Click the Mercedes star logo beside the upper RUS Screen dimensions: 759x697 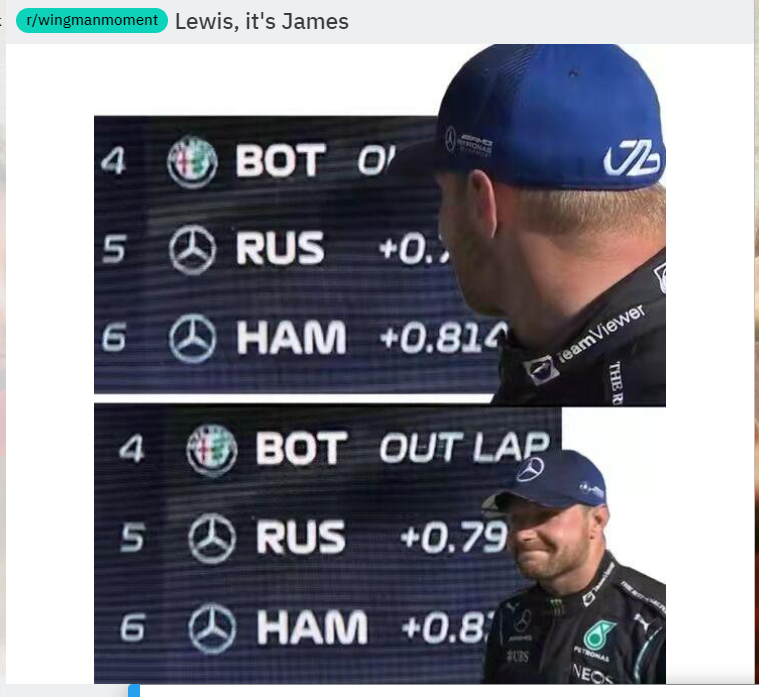pos(192,250)
